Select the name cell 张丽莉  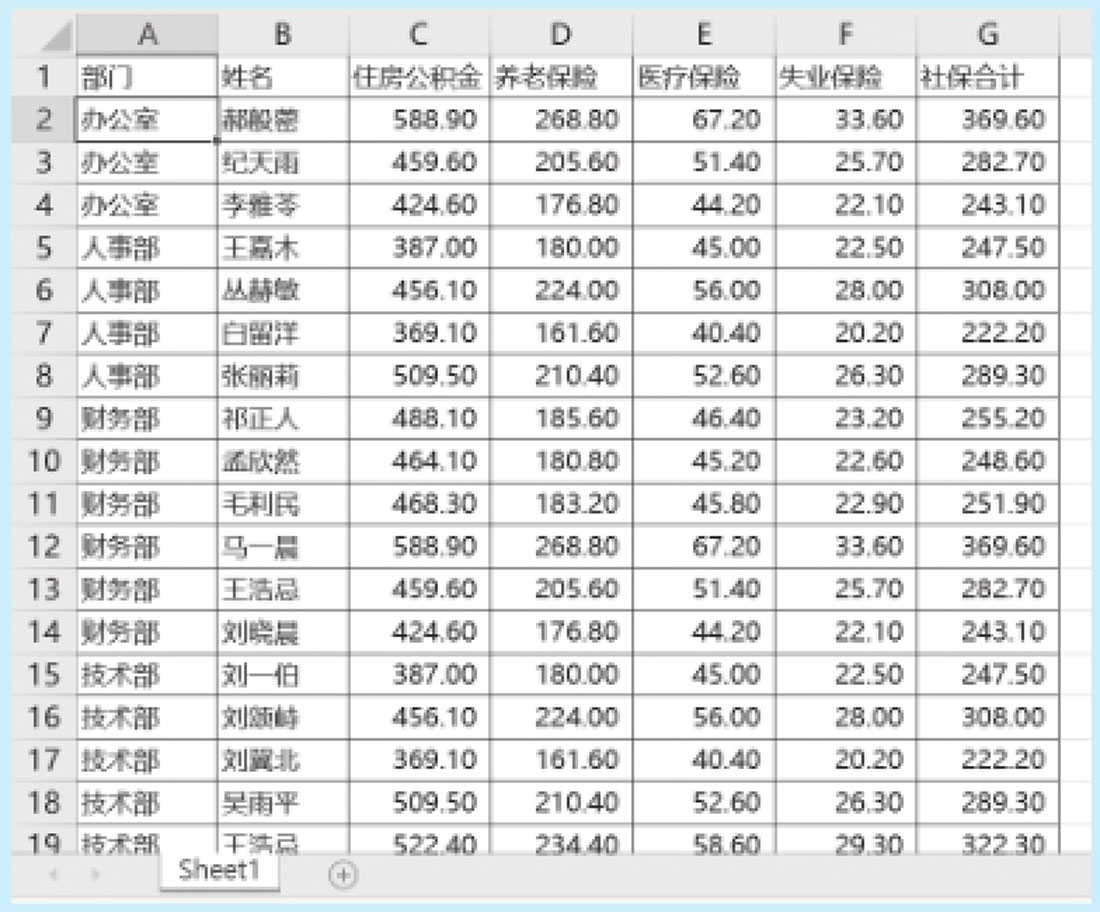(283, 376)
